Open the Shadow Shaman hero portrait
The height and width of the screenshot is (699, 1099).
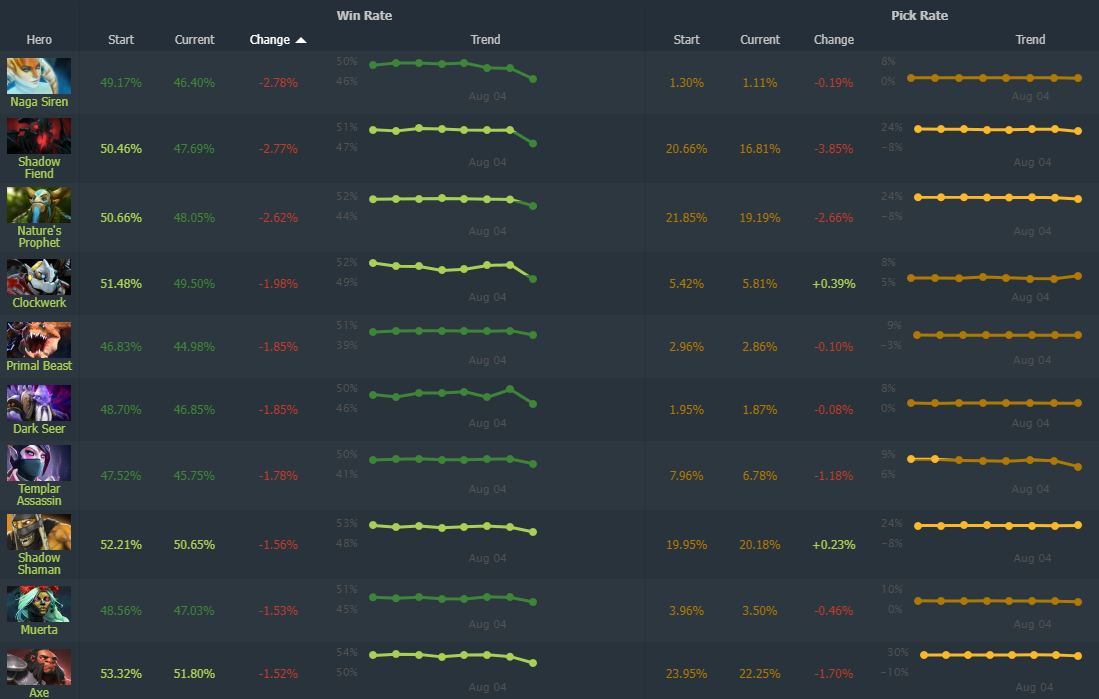[39, 532]
